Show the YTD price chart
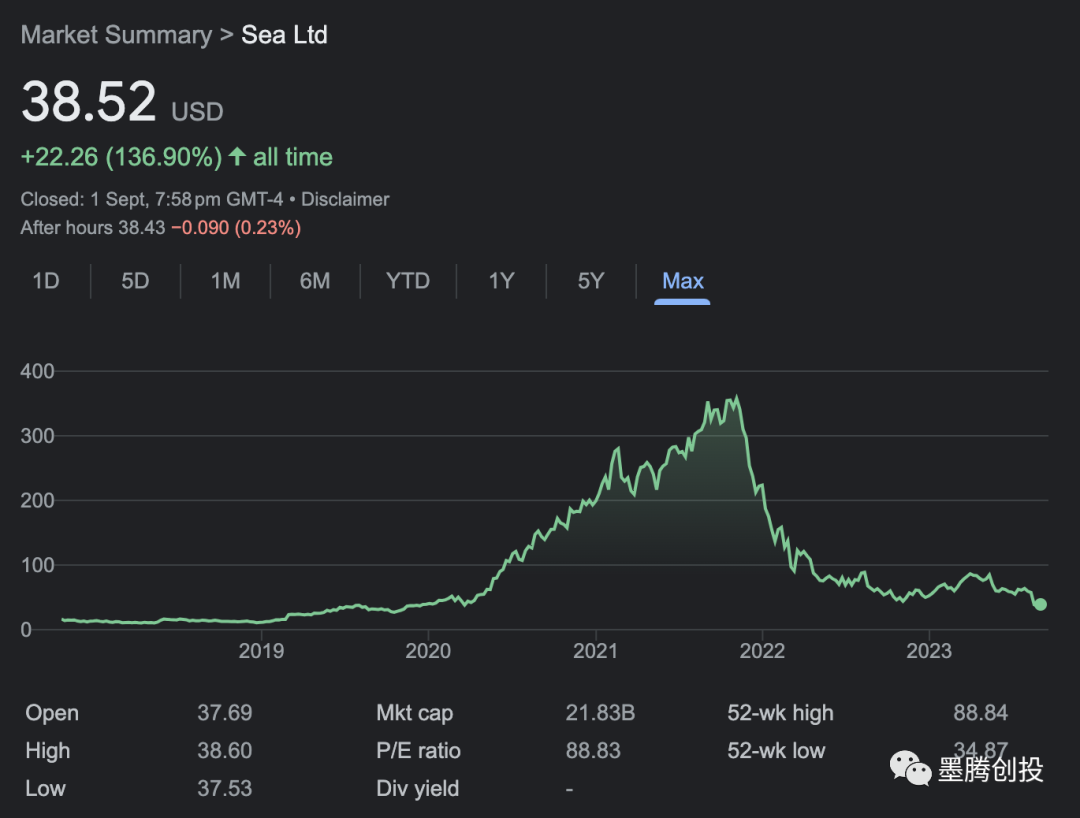Viewport: 1080px width, 818px height. pos(408,281)
